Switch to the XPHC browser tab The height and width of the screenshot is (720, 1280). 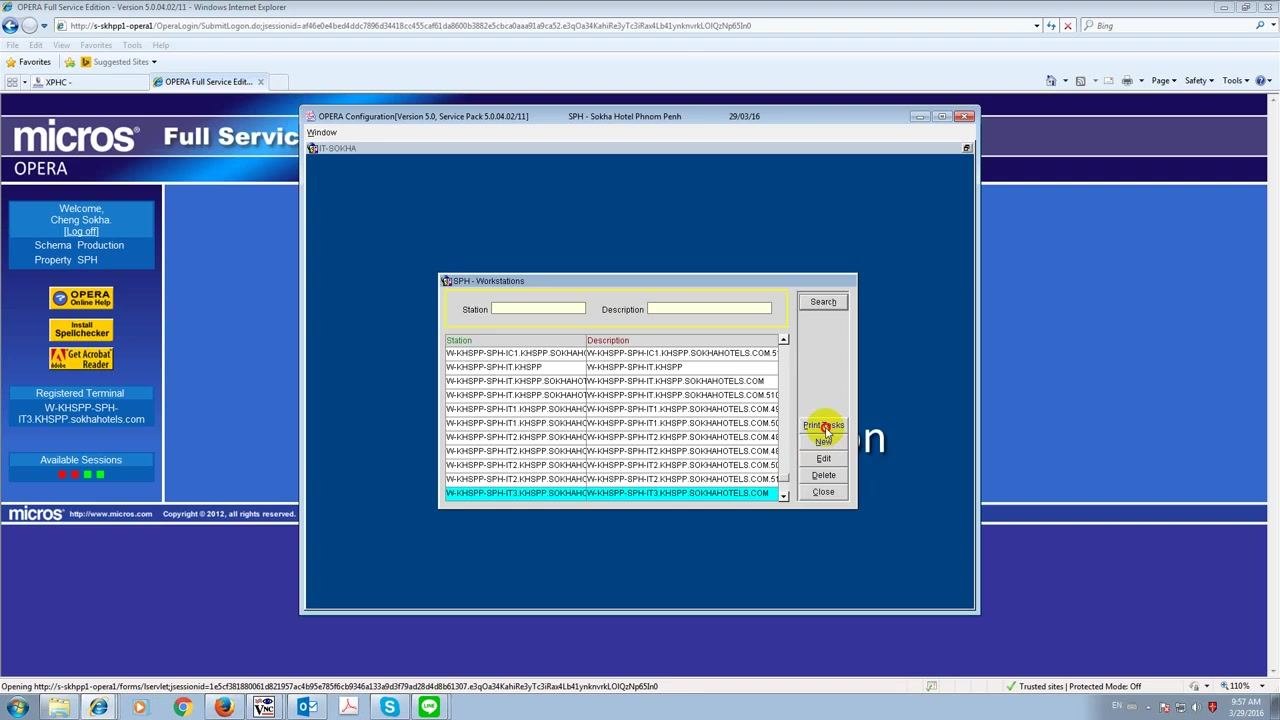coord(88,82)
